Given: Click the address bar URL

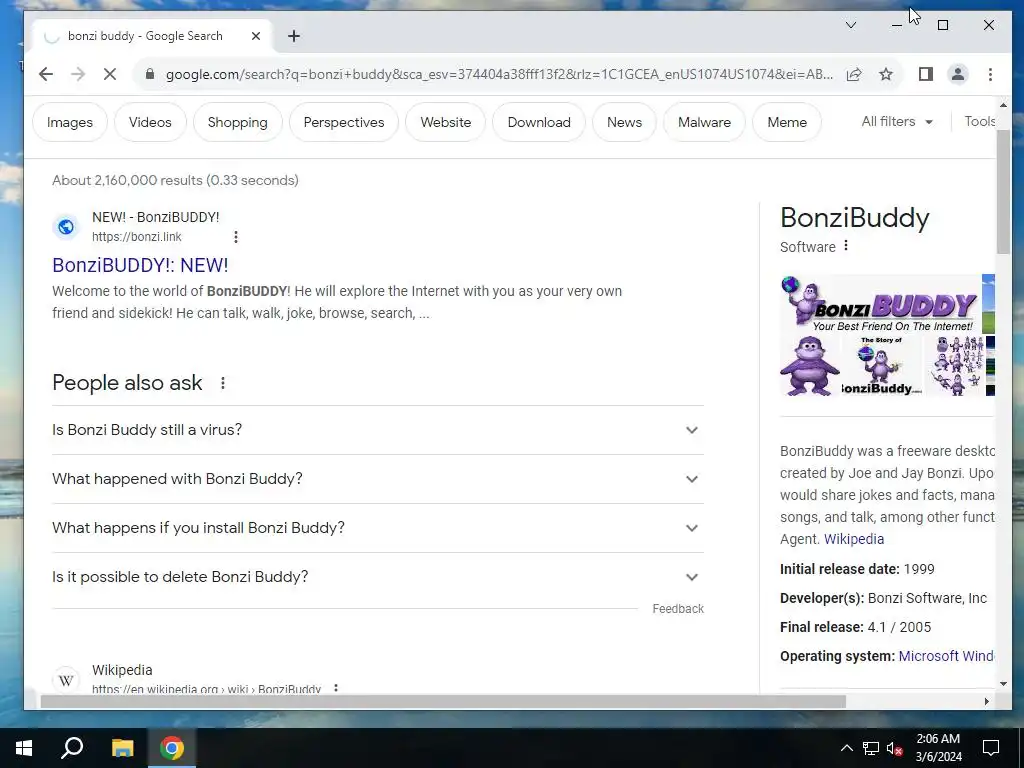Looking at the screenshot, I should click(499, 74).
